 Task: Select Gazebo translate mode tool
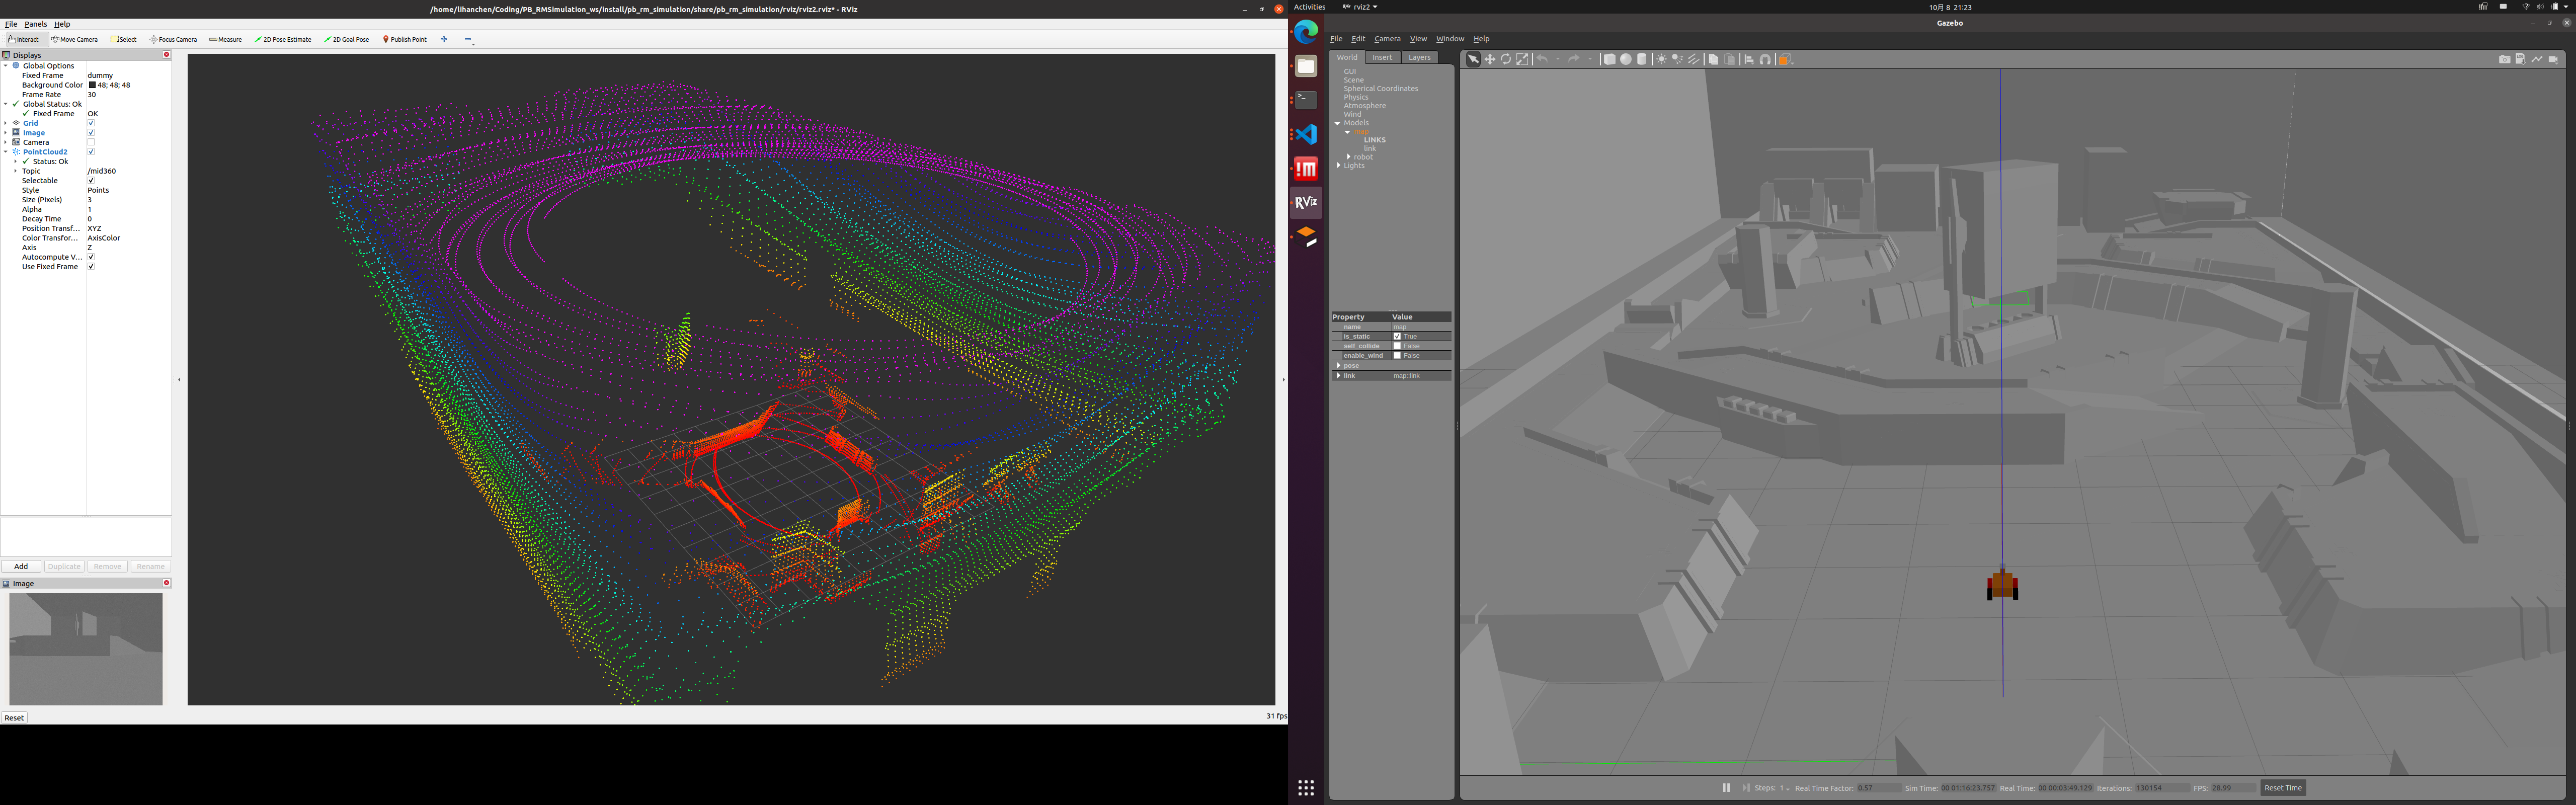(1490, 60)
